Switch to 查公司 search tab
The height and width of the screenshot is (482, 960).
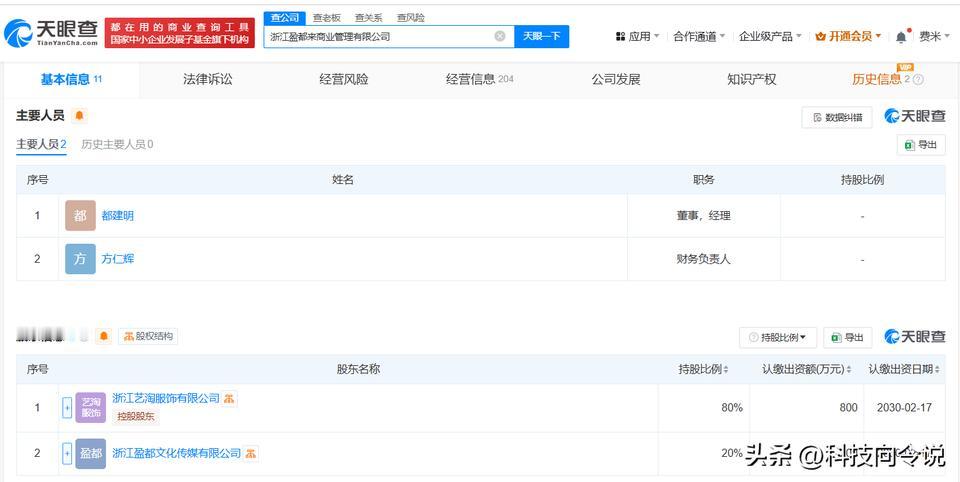(285, 18)
